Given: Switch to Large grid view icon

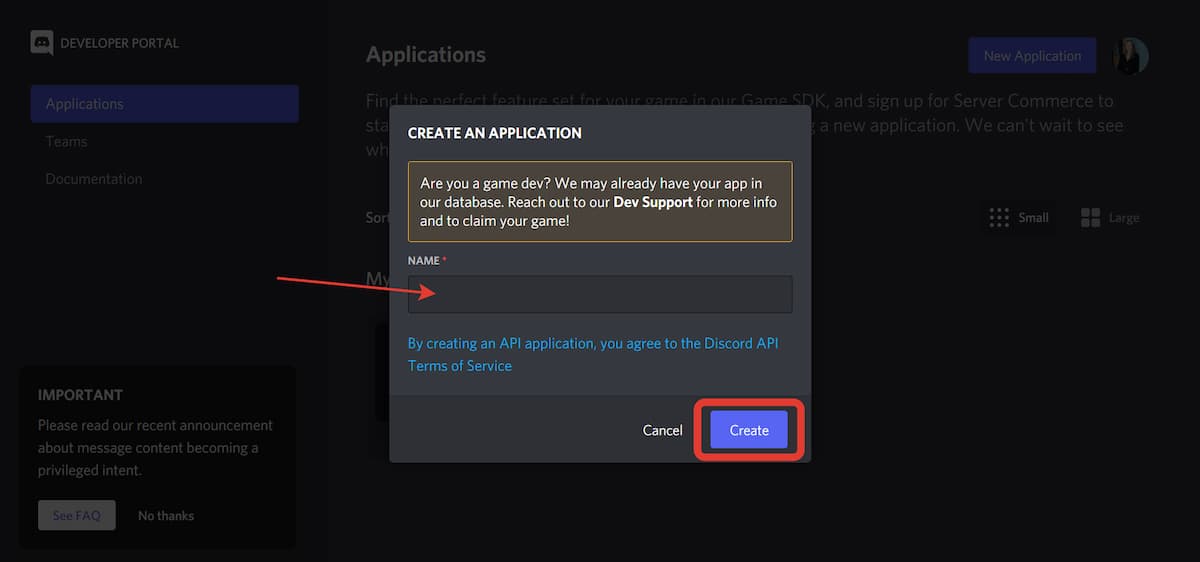Looking at the screenshot, I should [1090, 217].
